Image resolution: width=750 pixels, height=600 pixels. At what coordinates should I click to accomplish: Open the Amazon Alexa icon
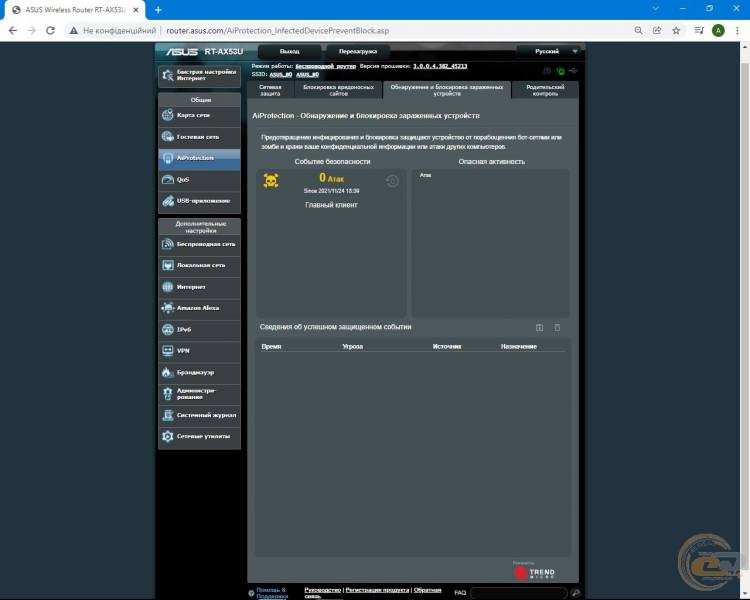167,308
